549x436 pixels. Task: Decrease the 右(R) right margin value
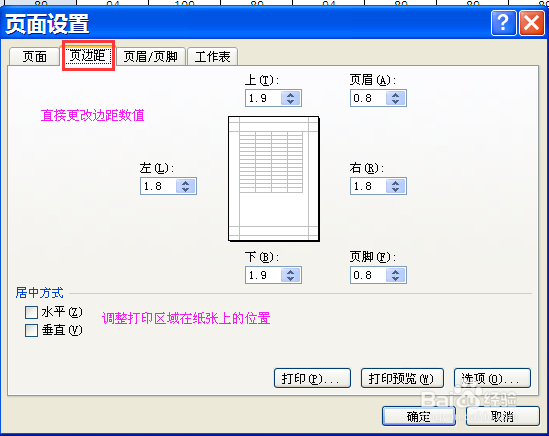(395, 189)
